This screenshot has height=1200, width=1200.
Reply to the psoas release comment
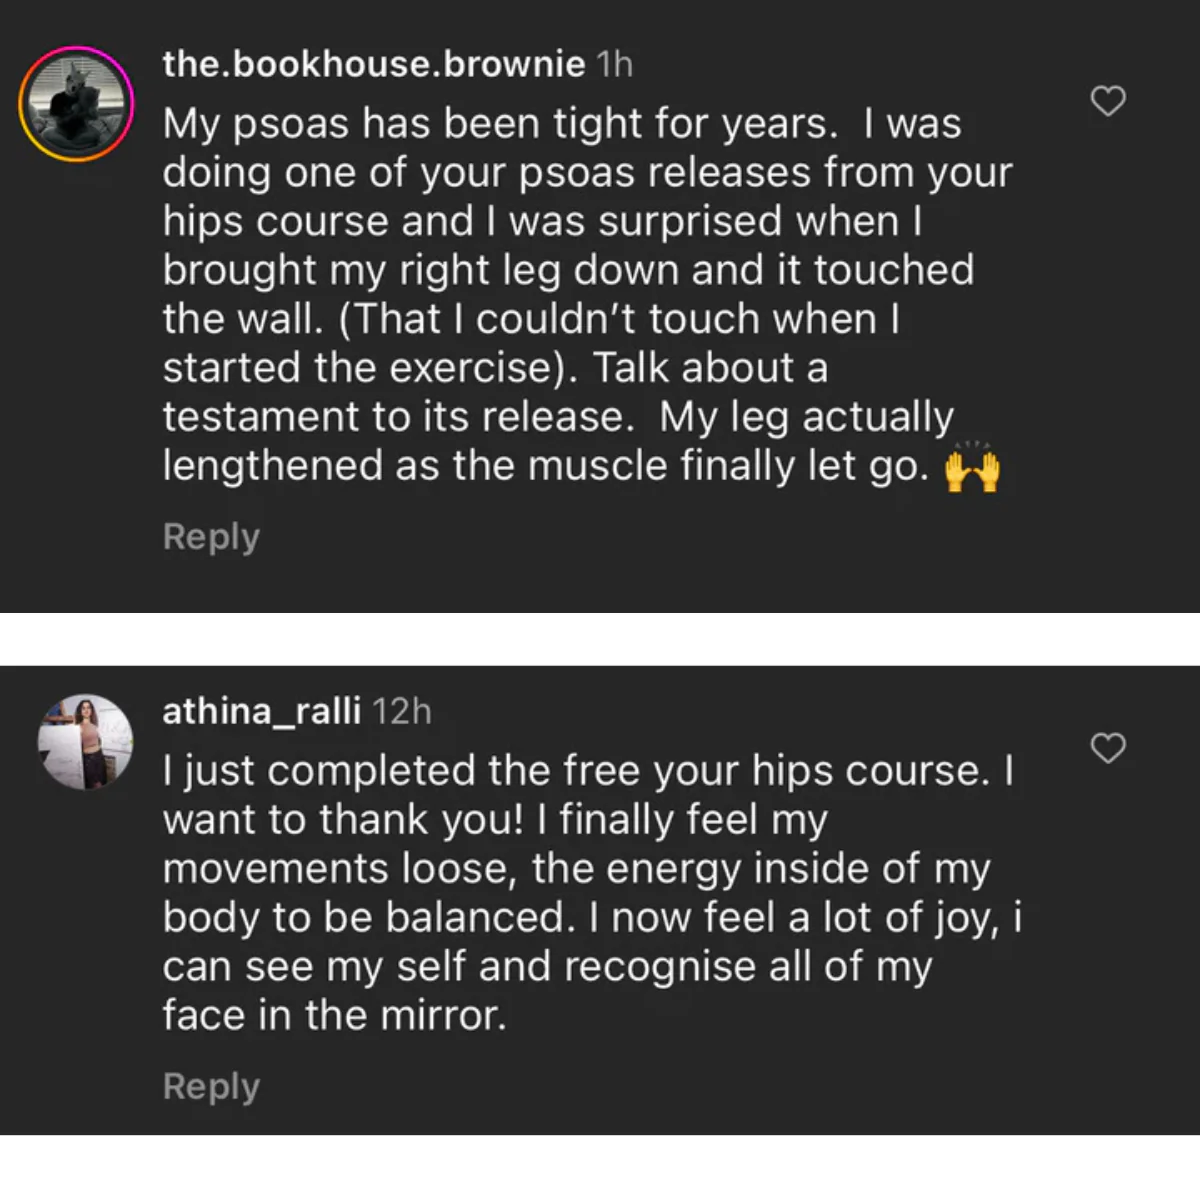coord(211,537)
